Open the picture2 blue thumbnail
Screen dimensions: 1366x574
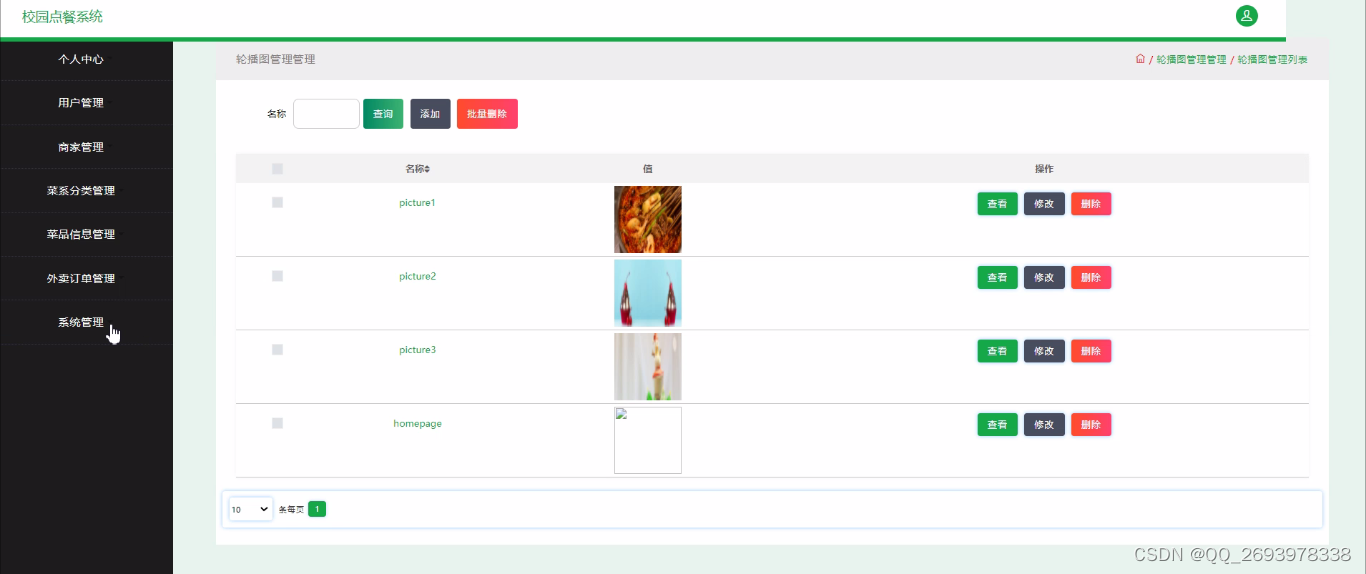tap(648, 293)
